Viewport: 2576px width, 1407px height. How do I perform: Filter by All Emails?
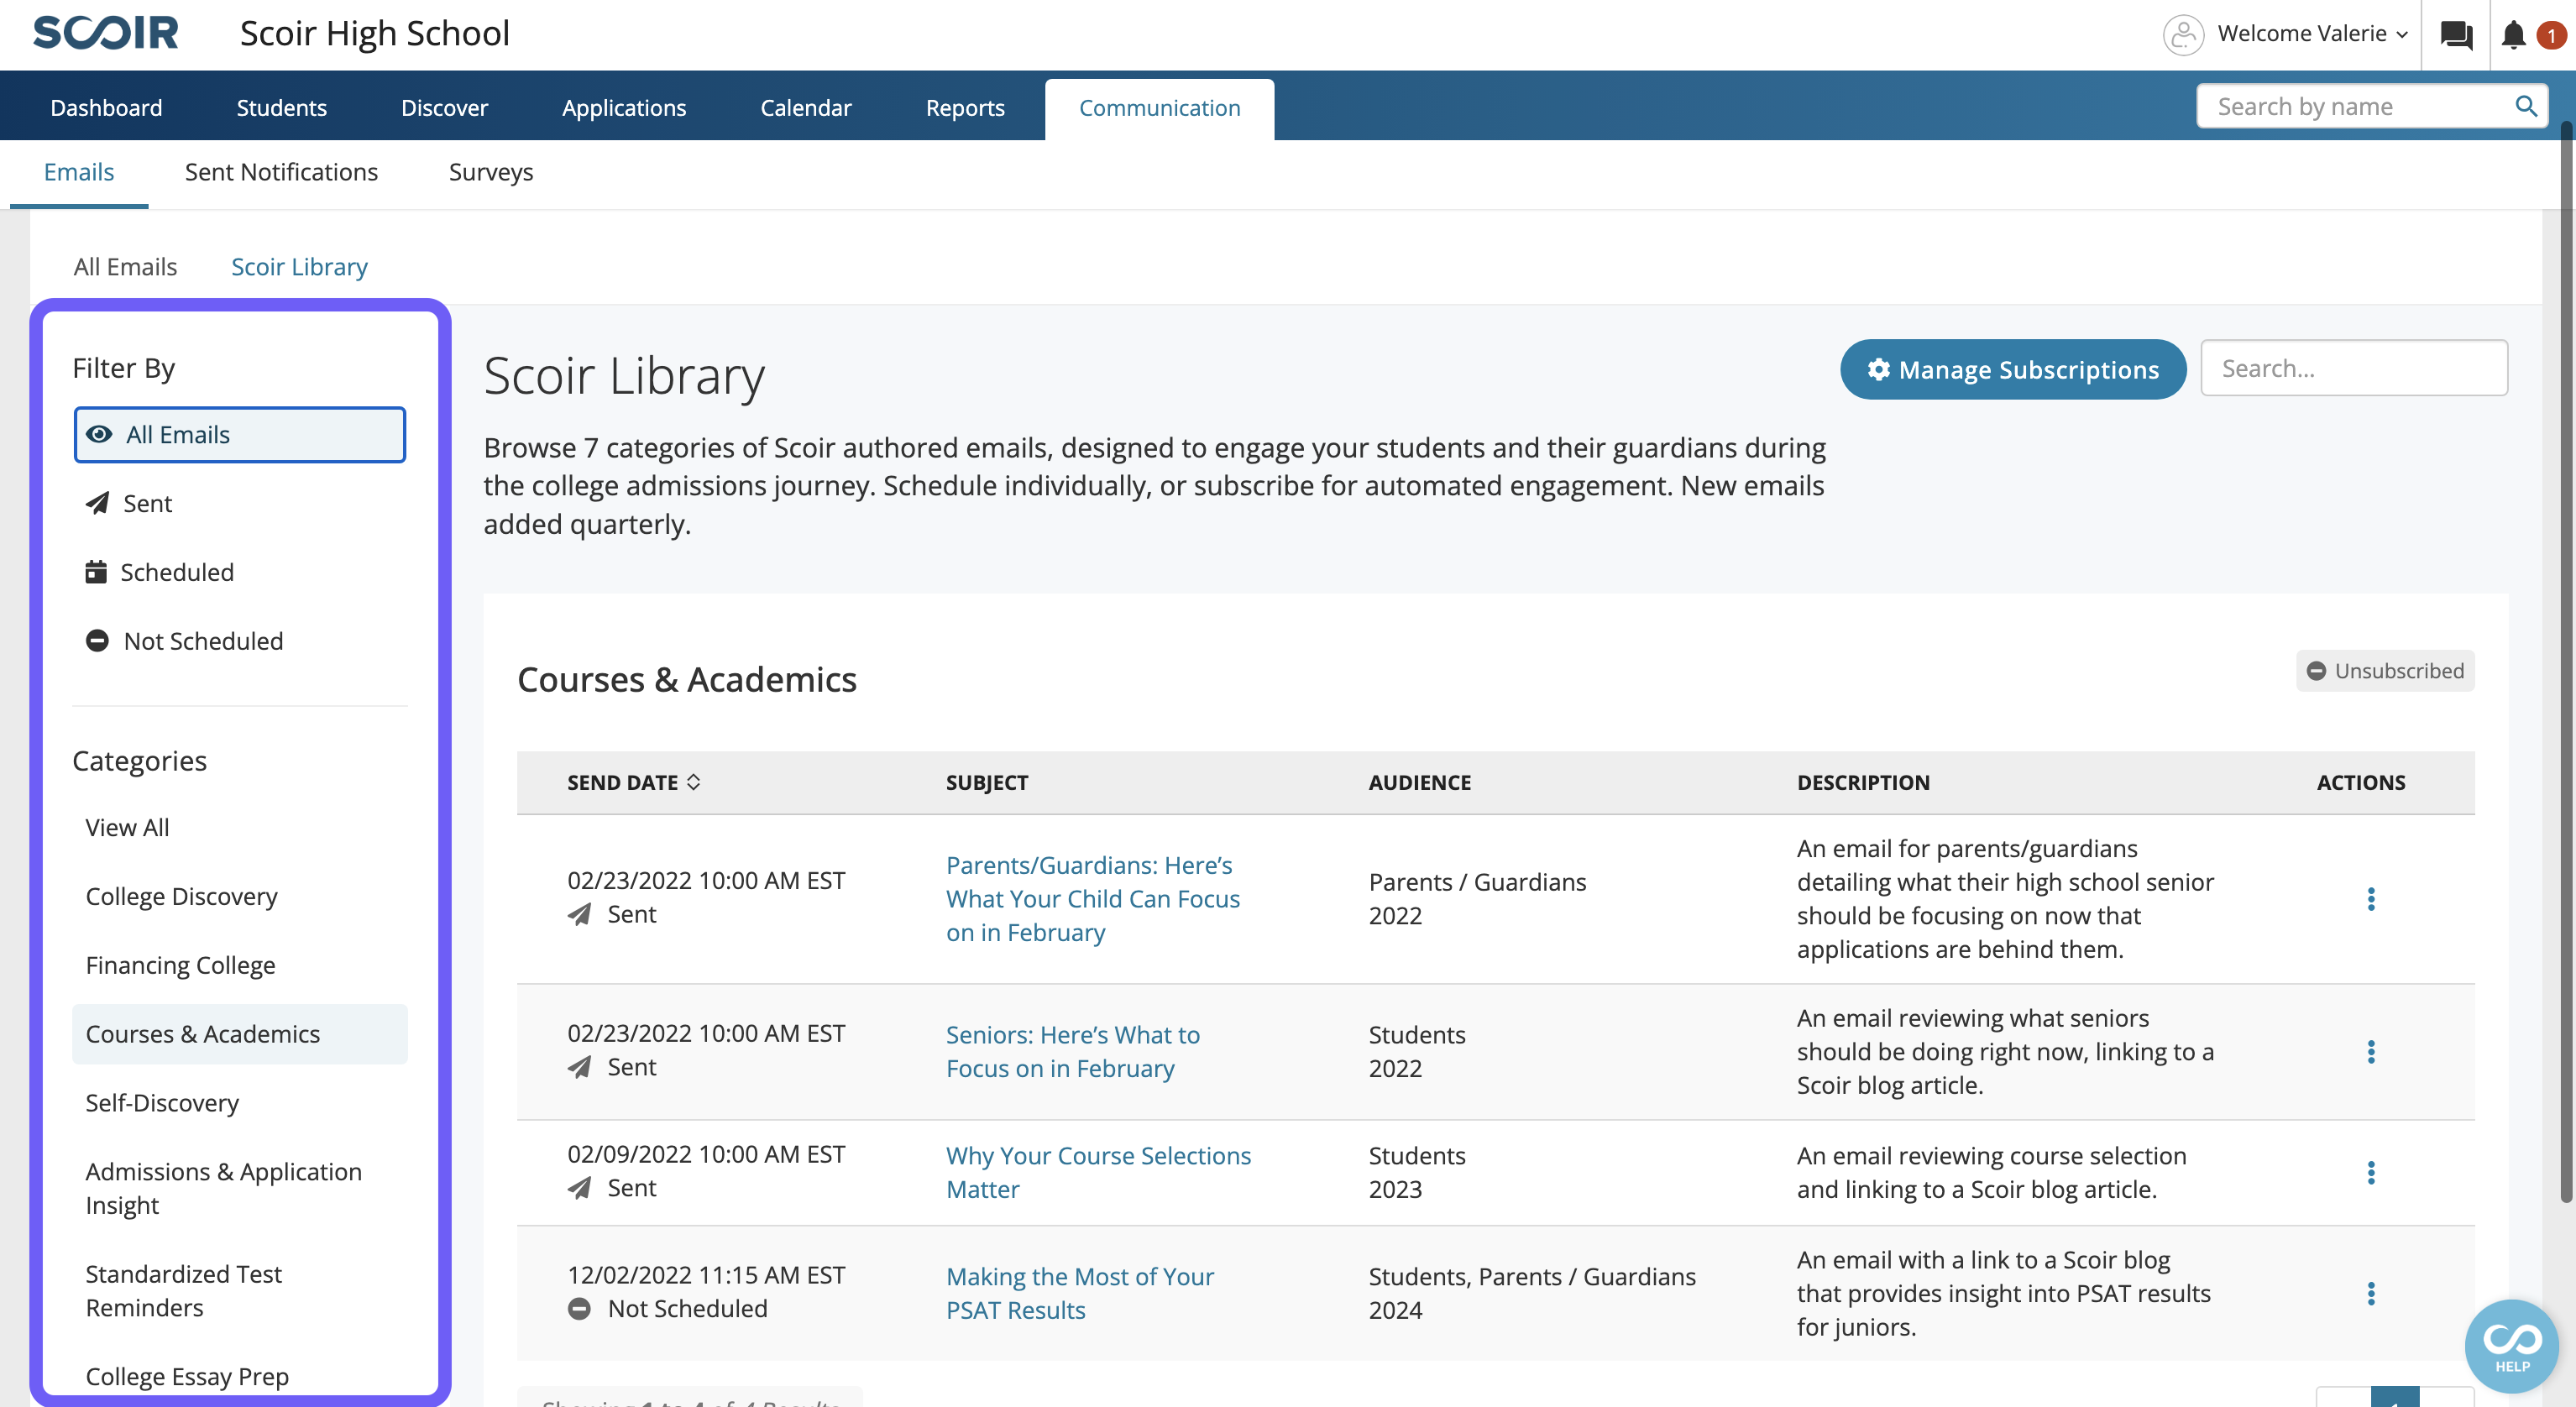point(240,435)
